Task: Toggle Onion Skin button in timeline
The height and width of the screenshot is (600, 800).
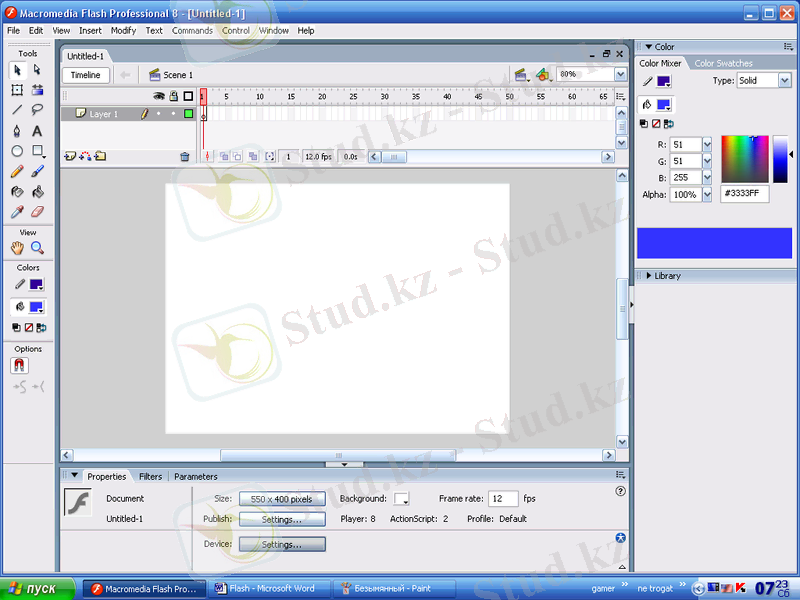Action: click(x=224, y=157)
